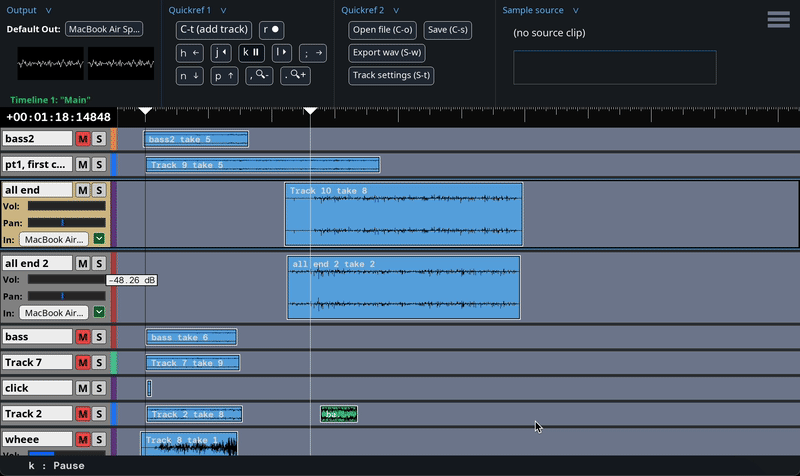Unmute Track 2
800x476 pixels.
[x=83, y=413]
